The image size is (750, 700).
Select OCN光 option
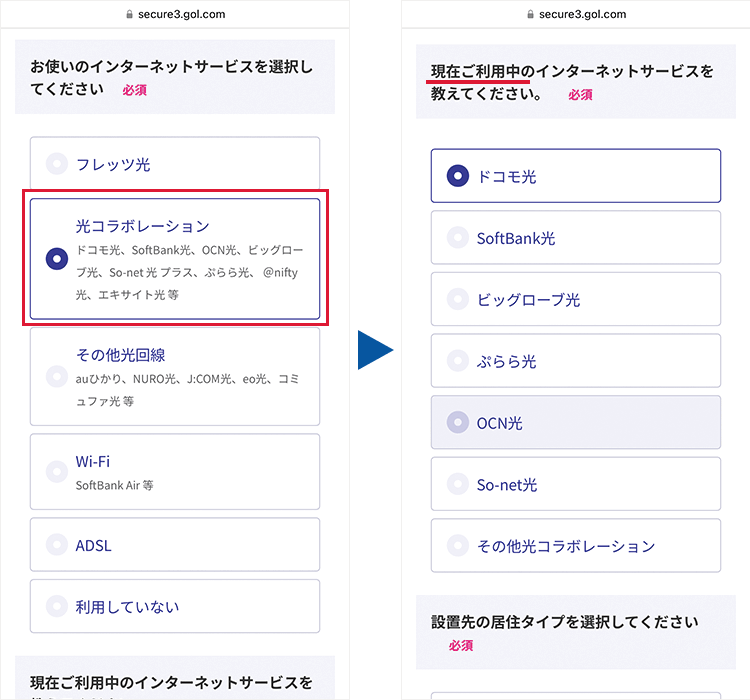pyautogui.click(x=575, y=422)
